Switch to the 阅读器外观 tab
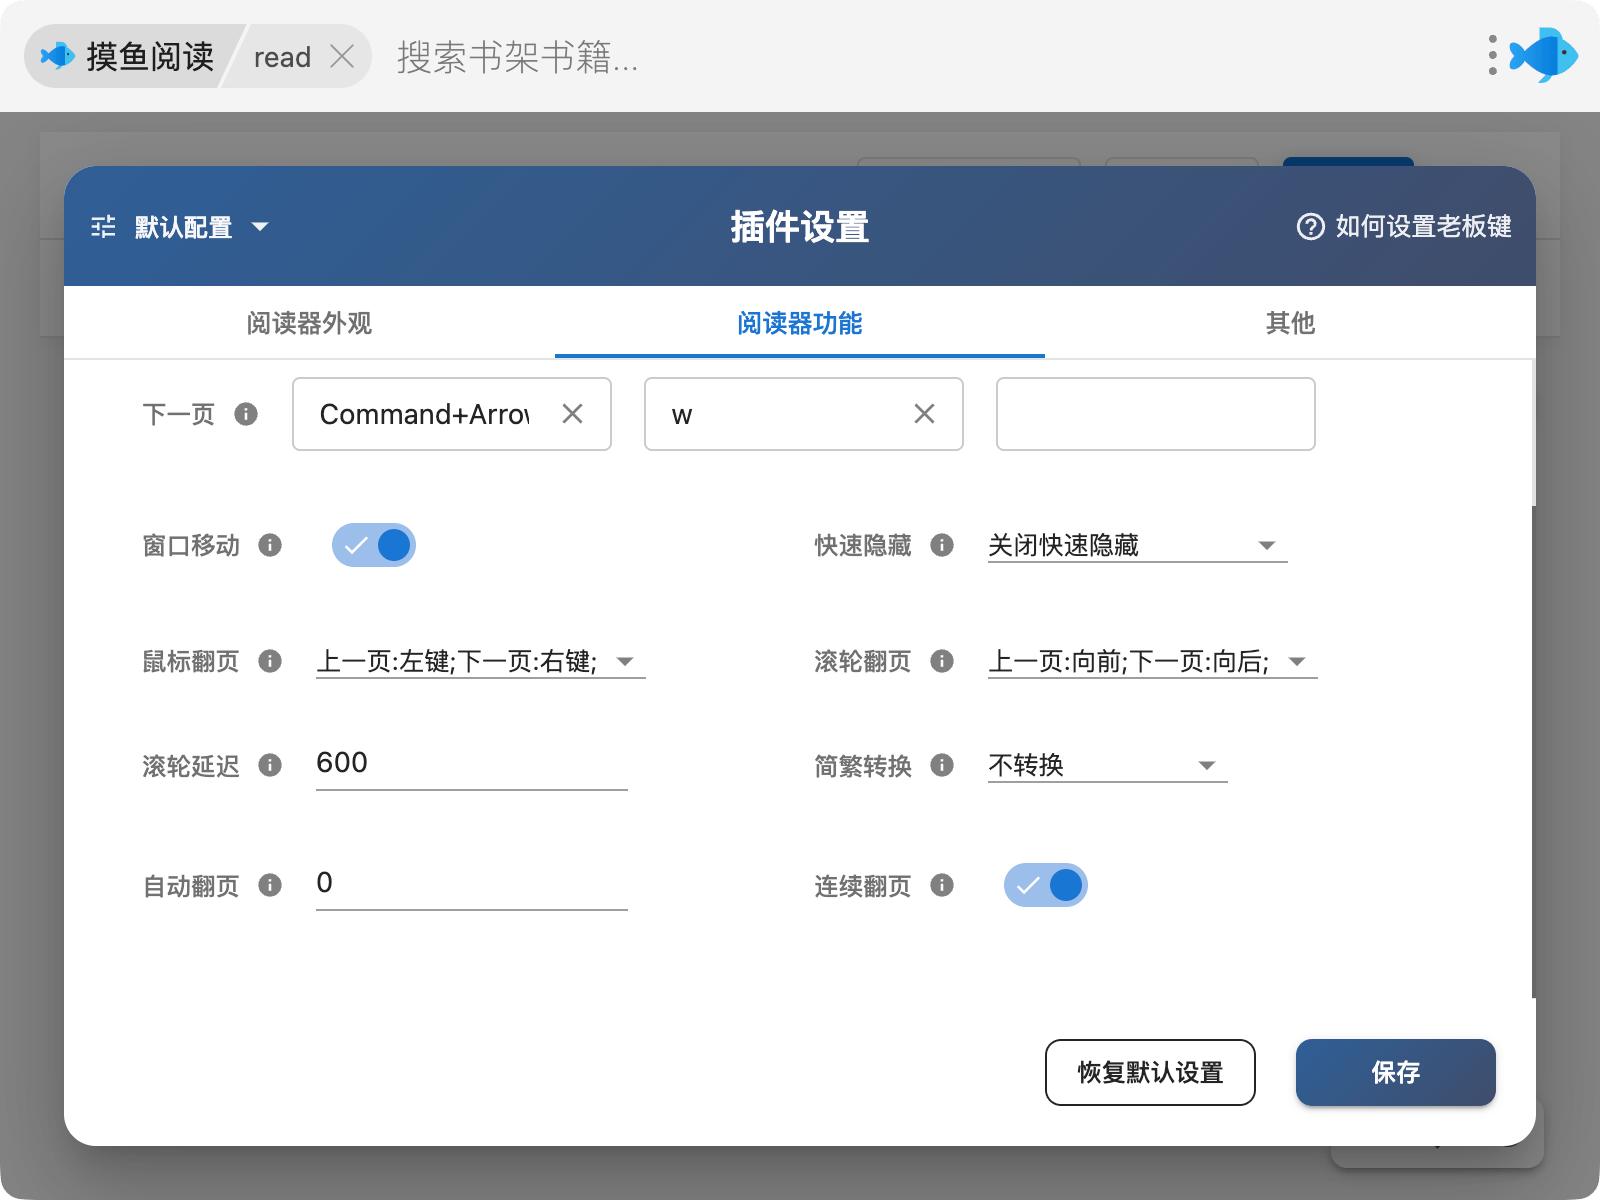The width and height of the screenshot is (1600, 1200). click(x=309, y=323)
